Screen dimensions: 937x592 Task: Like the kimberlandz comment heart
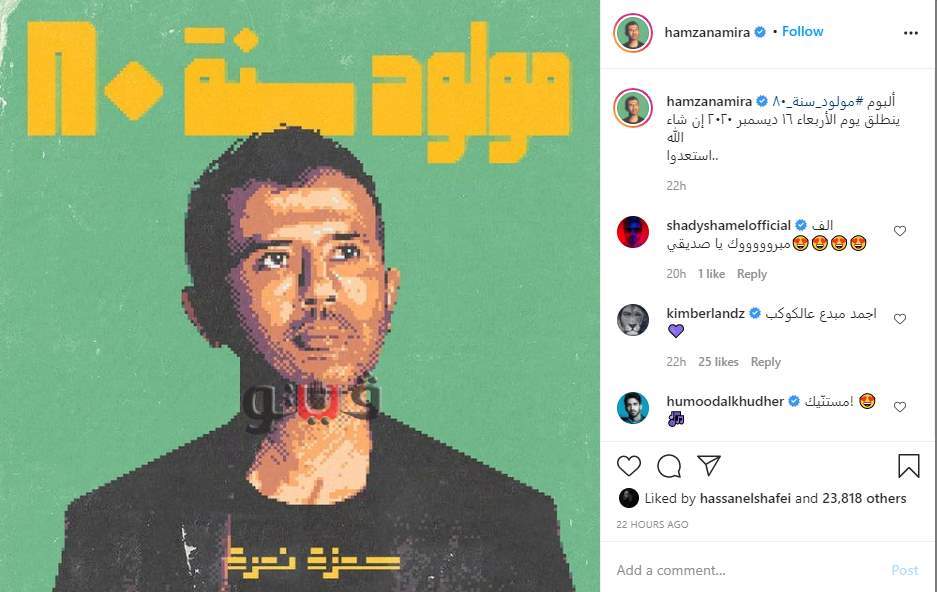click(900, 319)
